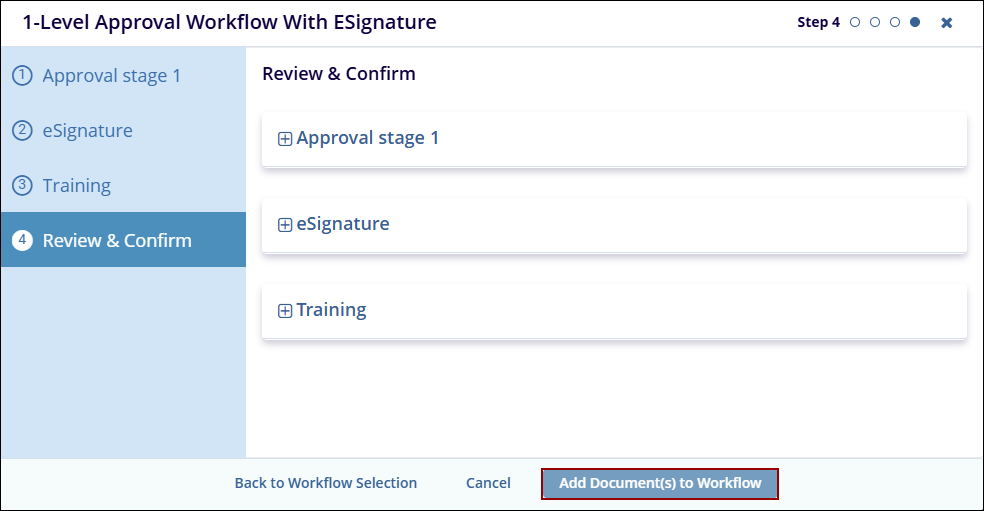Click the third step progress dot
Viewport: 984px width, 511px height.
coord(895,22)
